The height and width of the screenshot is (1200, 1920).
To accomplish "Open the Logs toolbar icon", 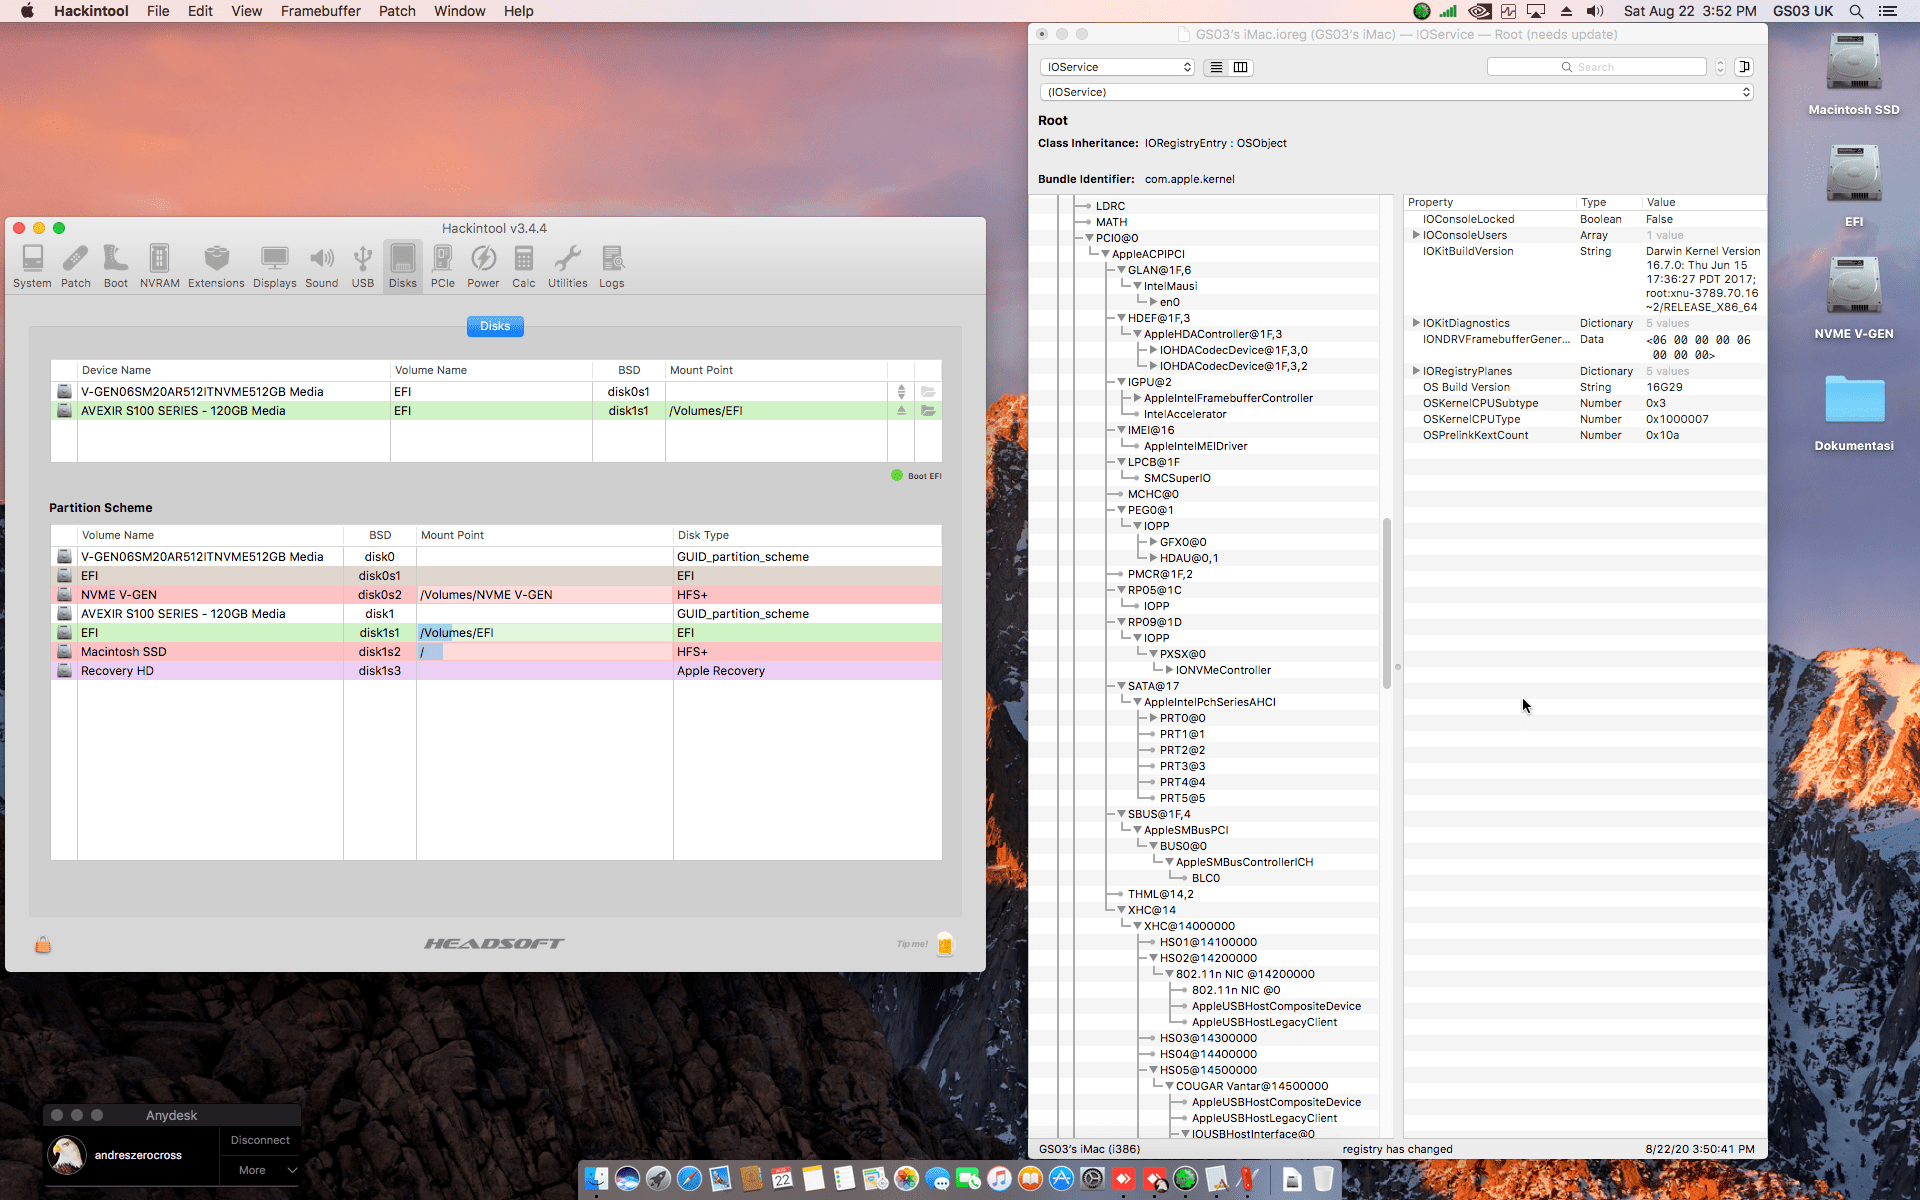I will (612, 266).
